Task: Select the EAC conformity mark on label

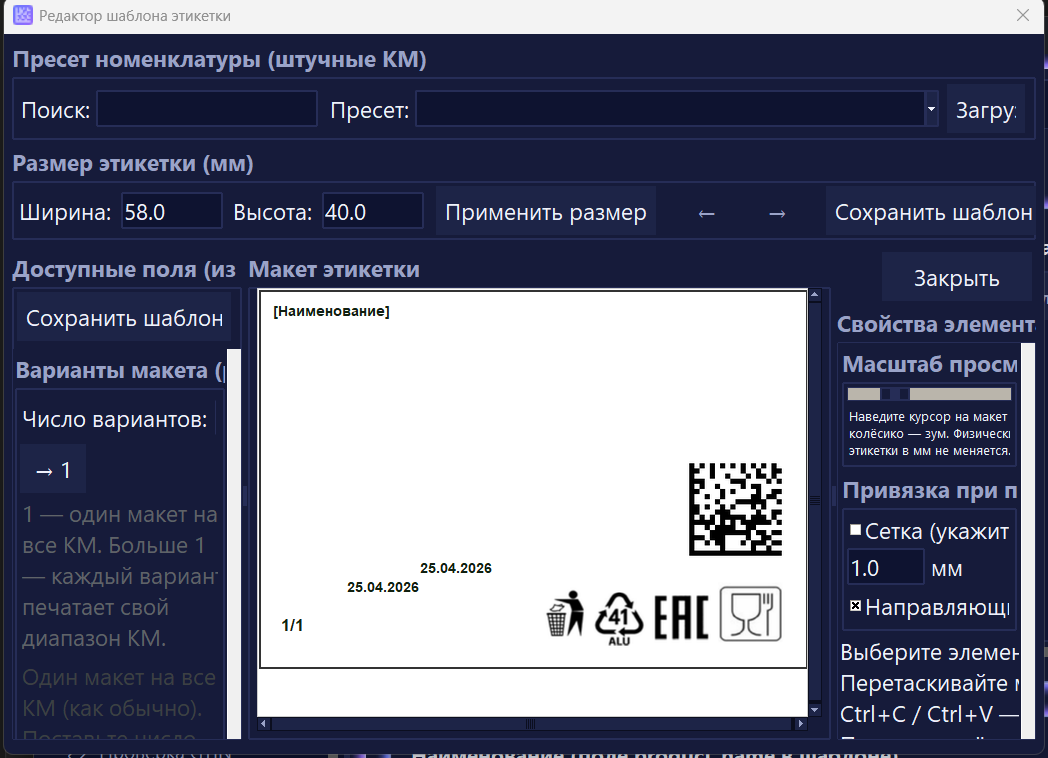Action: (x=681, y=617)
